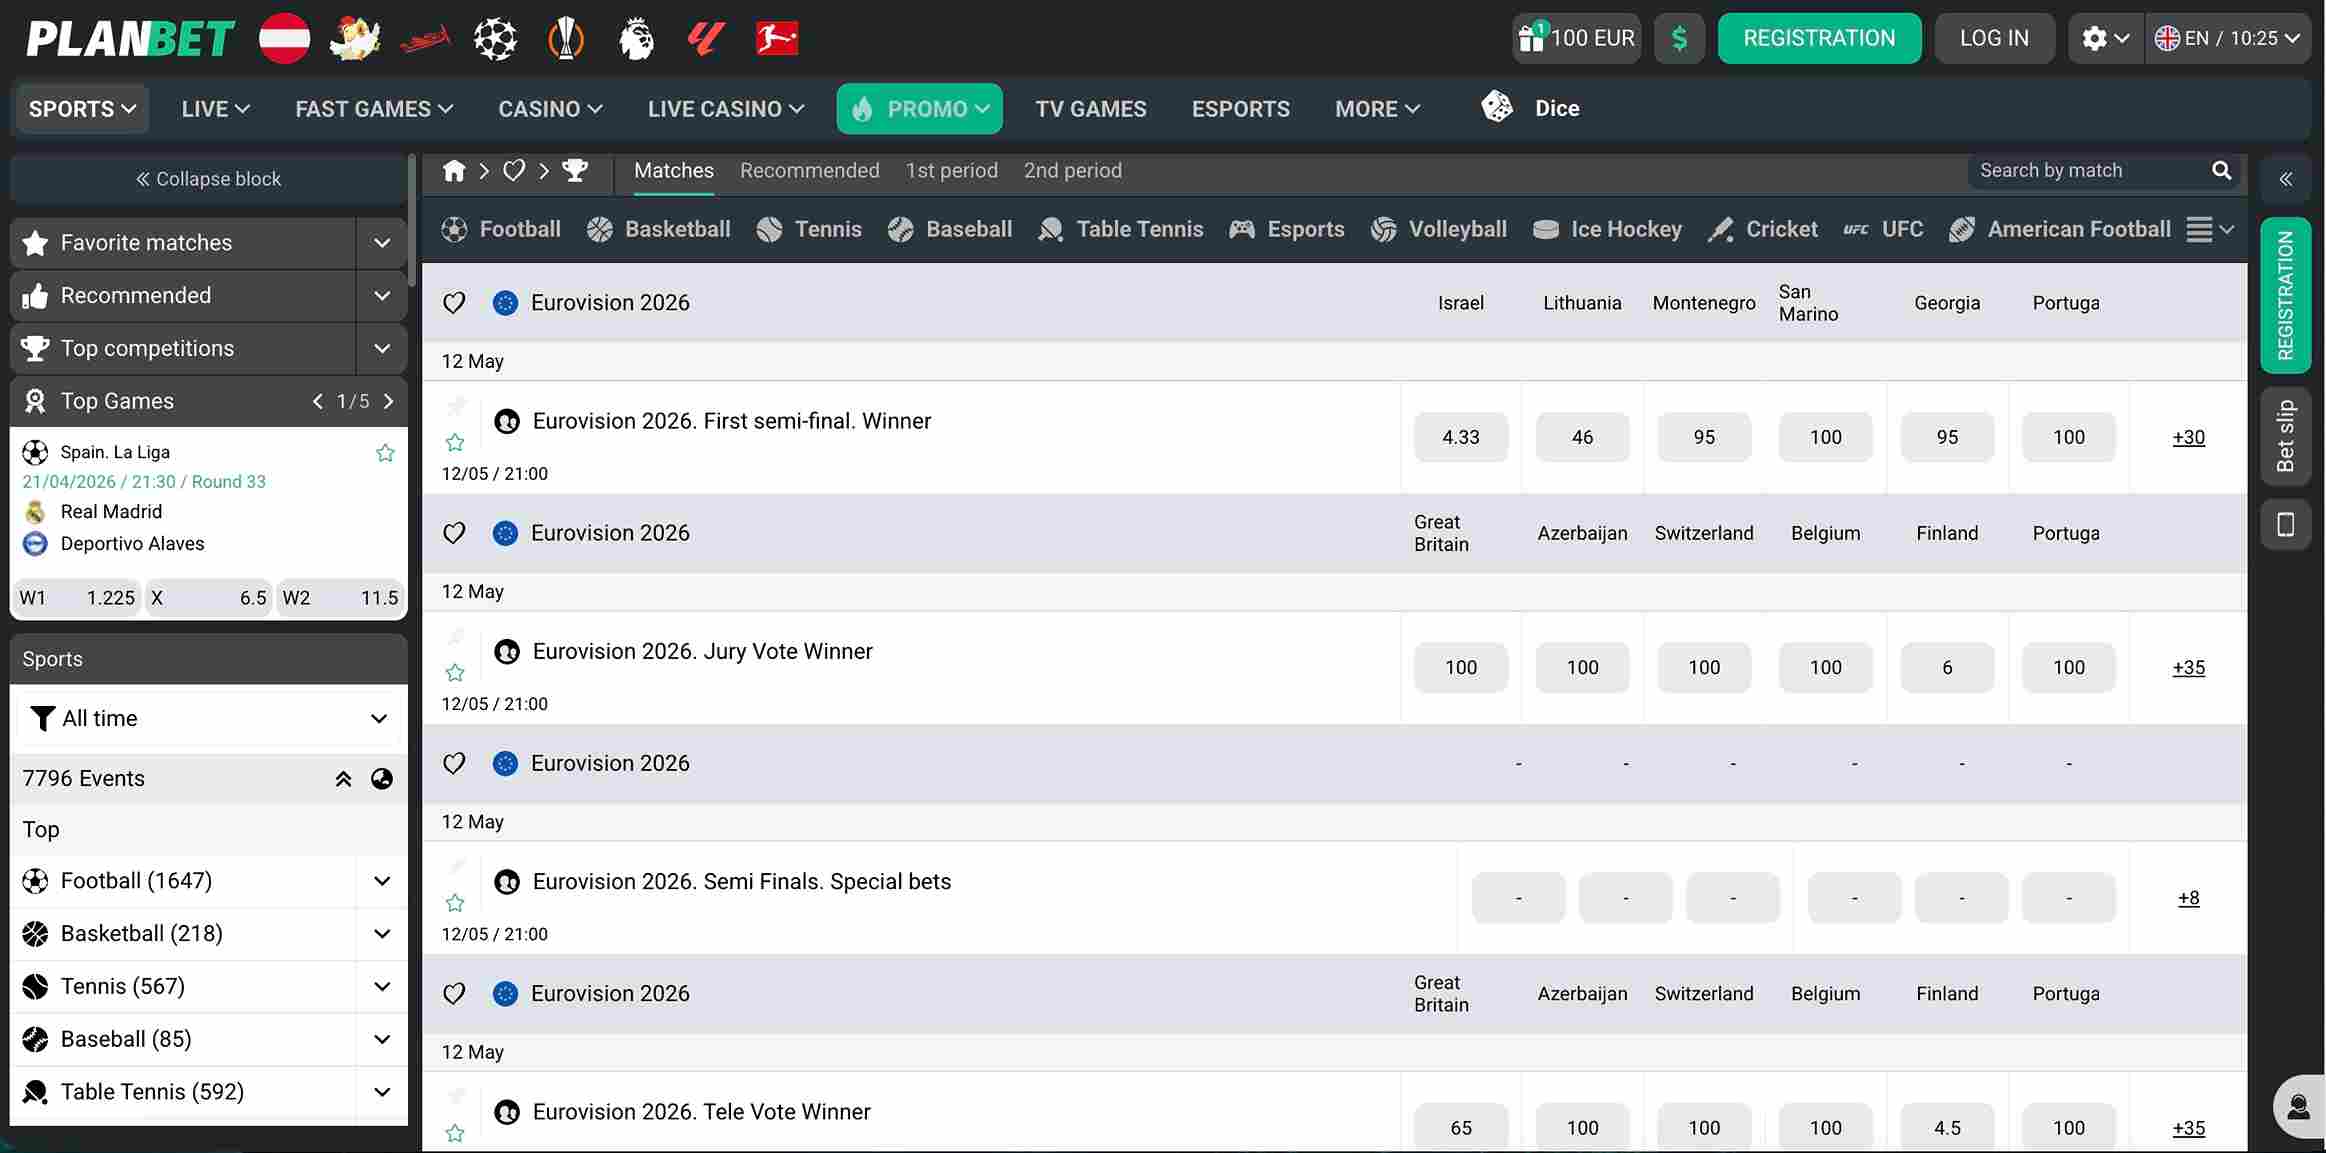Open the mobile app phone icon

click(x=2286, y=525)
